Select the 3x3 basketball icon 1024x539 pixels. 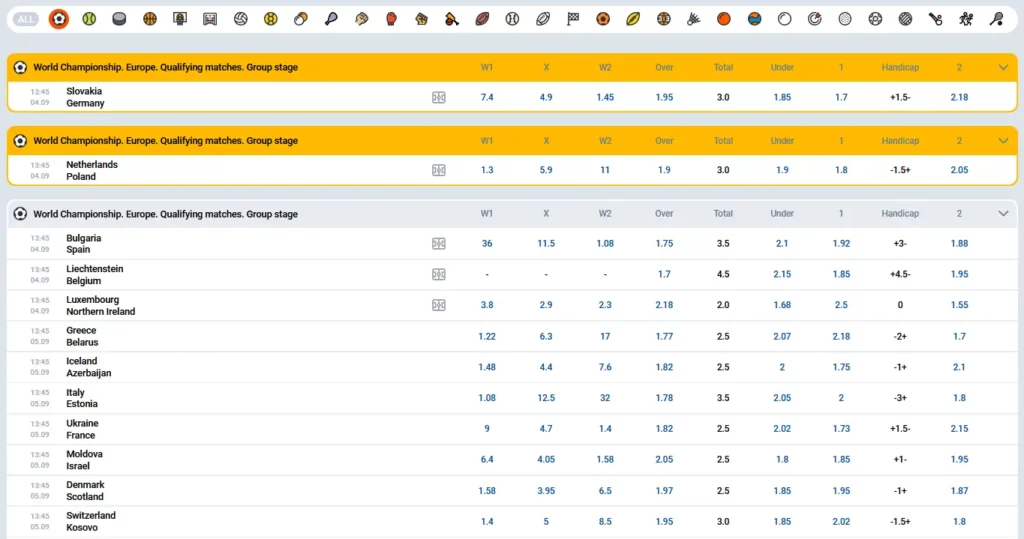click(664, 19)
